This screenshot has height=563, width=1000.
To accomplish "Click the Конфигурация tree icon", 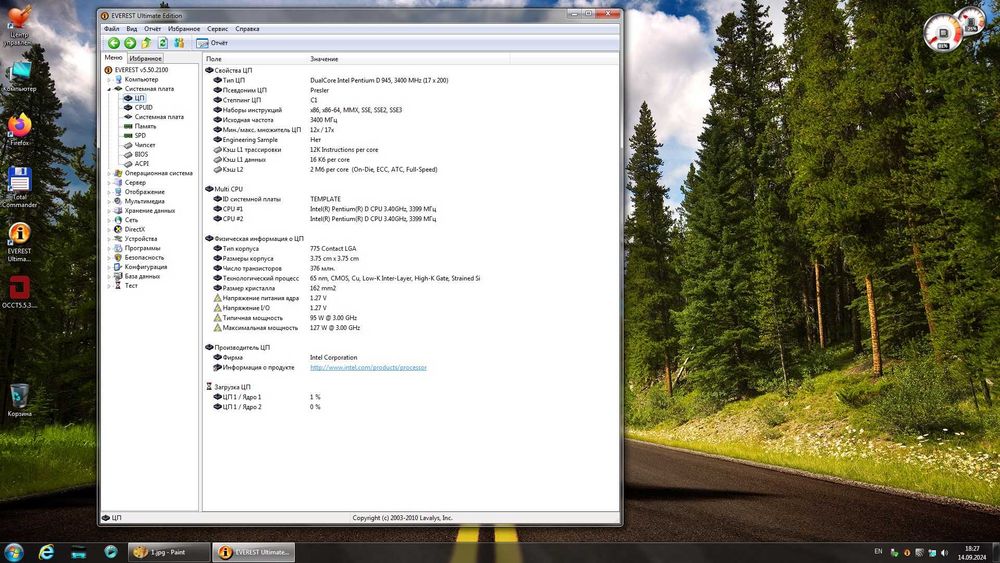I will coord(118,267).
